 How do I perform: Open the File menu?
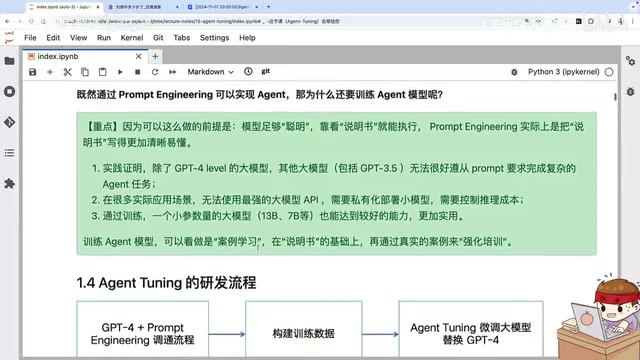(x=30, y=38)
